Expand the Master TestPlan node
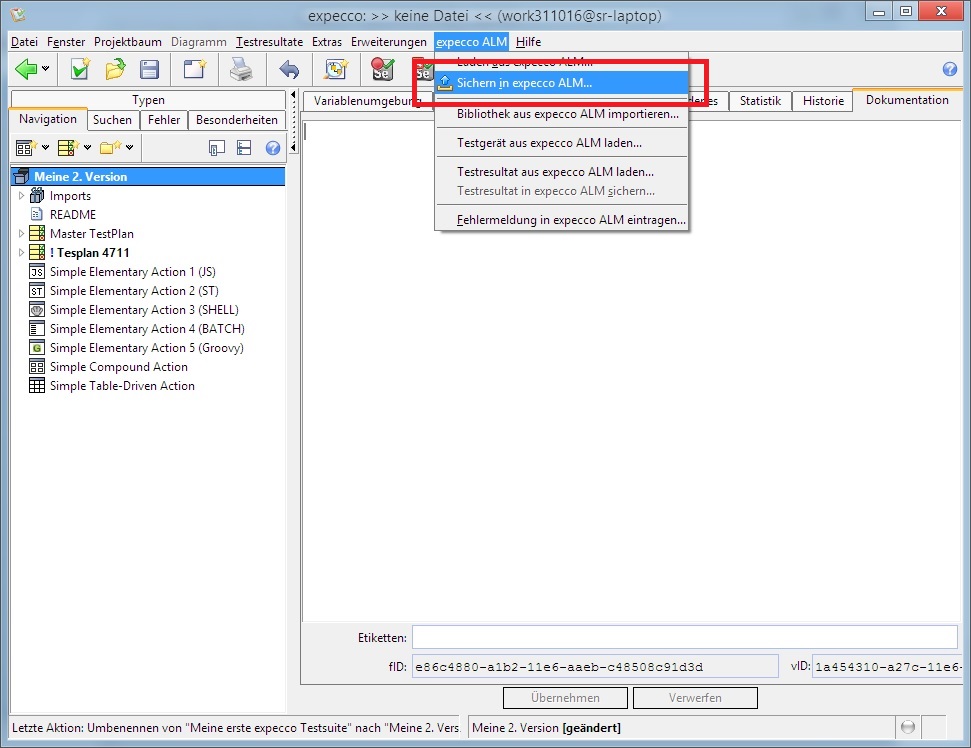 pyautogui.click(x=22, y=234)
